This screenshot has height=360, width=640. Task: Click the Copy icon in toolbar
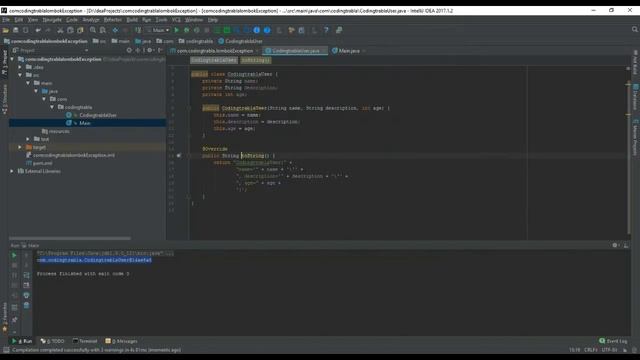point(70,30)
